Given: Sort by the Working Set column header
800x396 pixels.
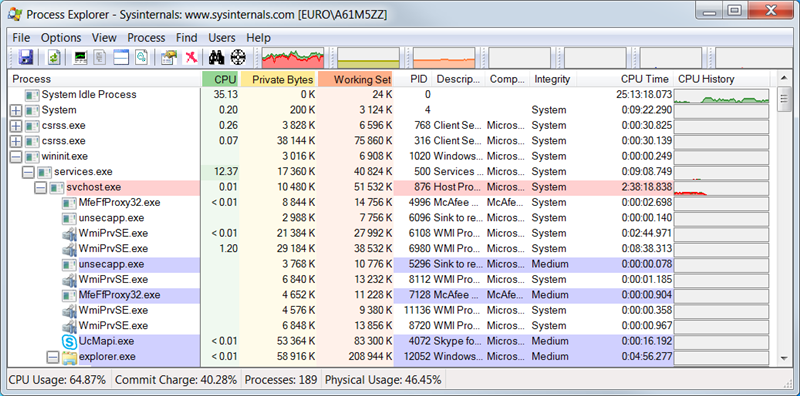Looking at the screenshot, I should pos(356,79).
